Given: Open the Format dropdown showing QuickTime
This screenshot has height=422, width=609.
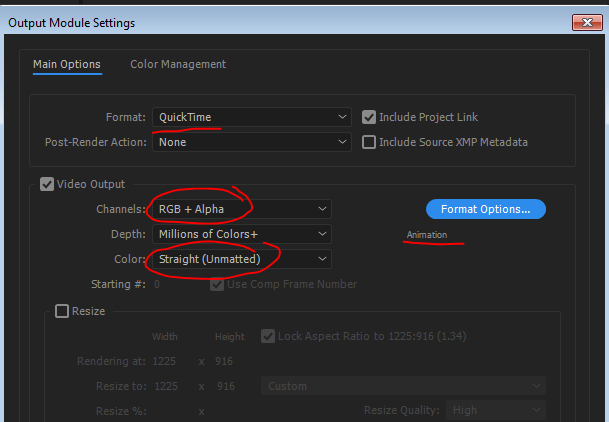Looking at the screenshot, I should pyautogui.click(x=252, y=117).
